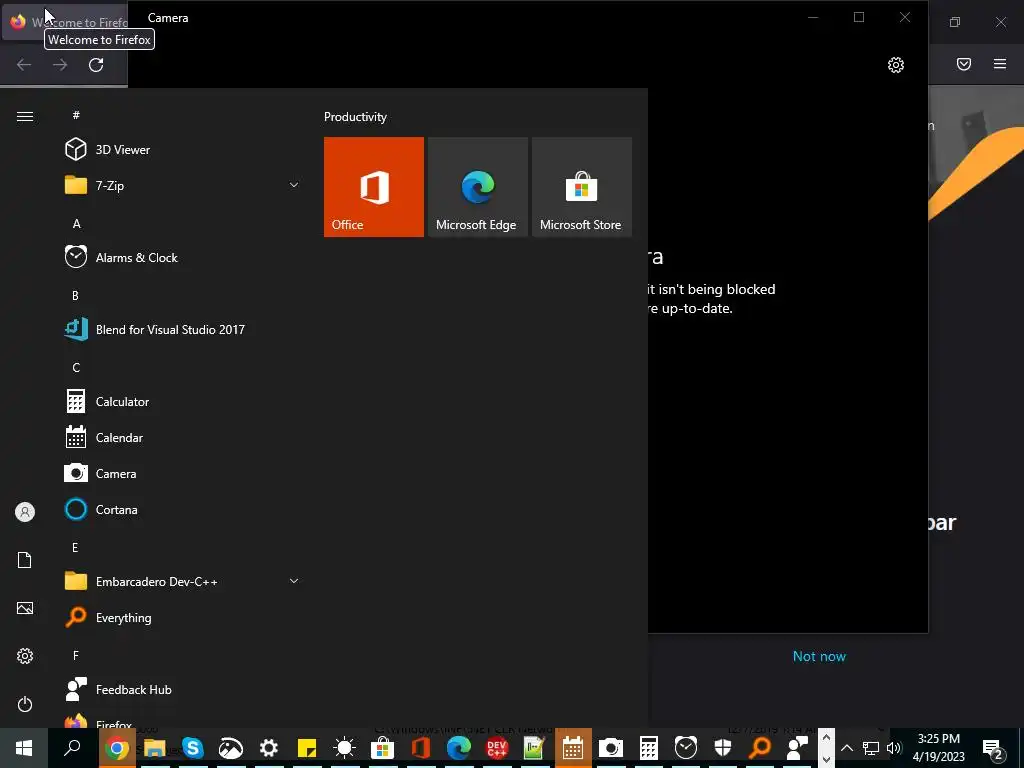Open taskbar Settings gear icon

[268, 748]
